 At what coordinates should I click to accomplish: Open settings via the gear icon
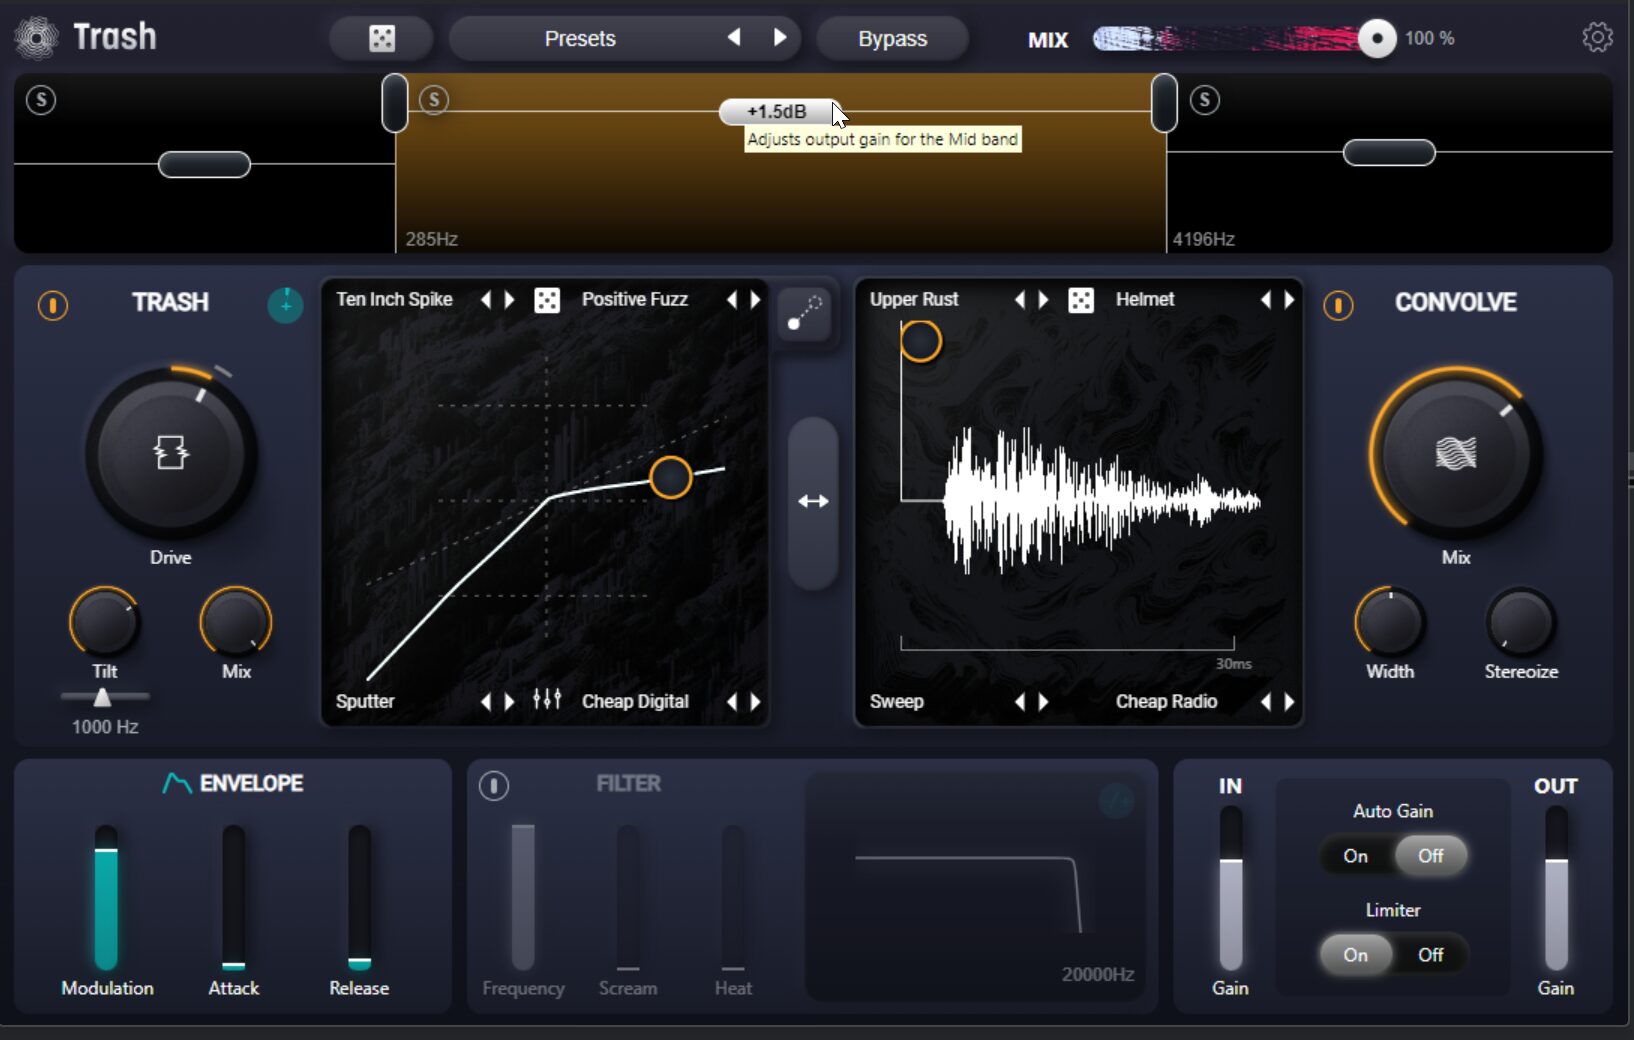click(x=1597, y=38)
